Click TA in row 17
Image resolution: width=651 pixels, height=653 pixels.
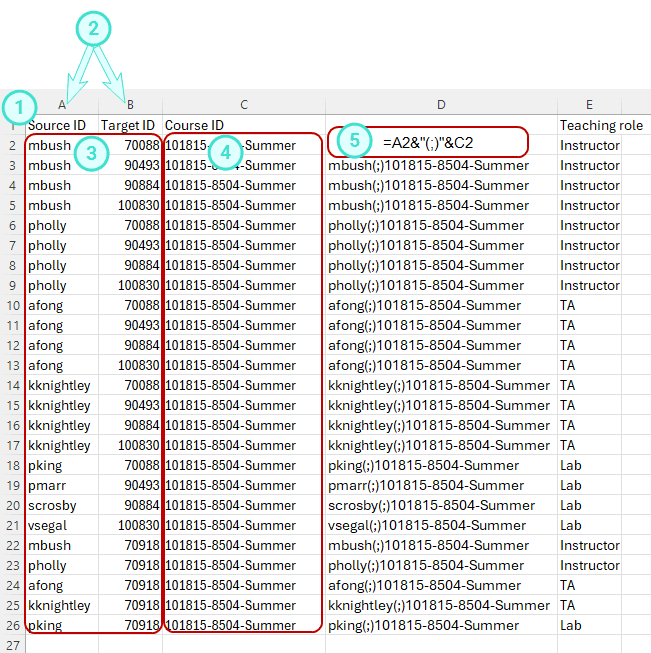589,445
